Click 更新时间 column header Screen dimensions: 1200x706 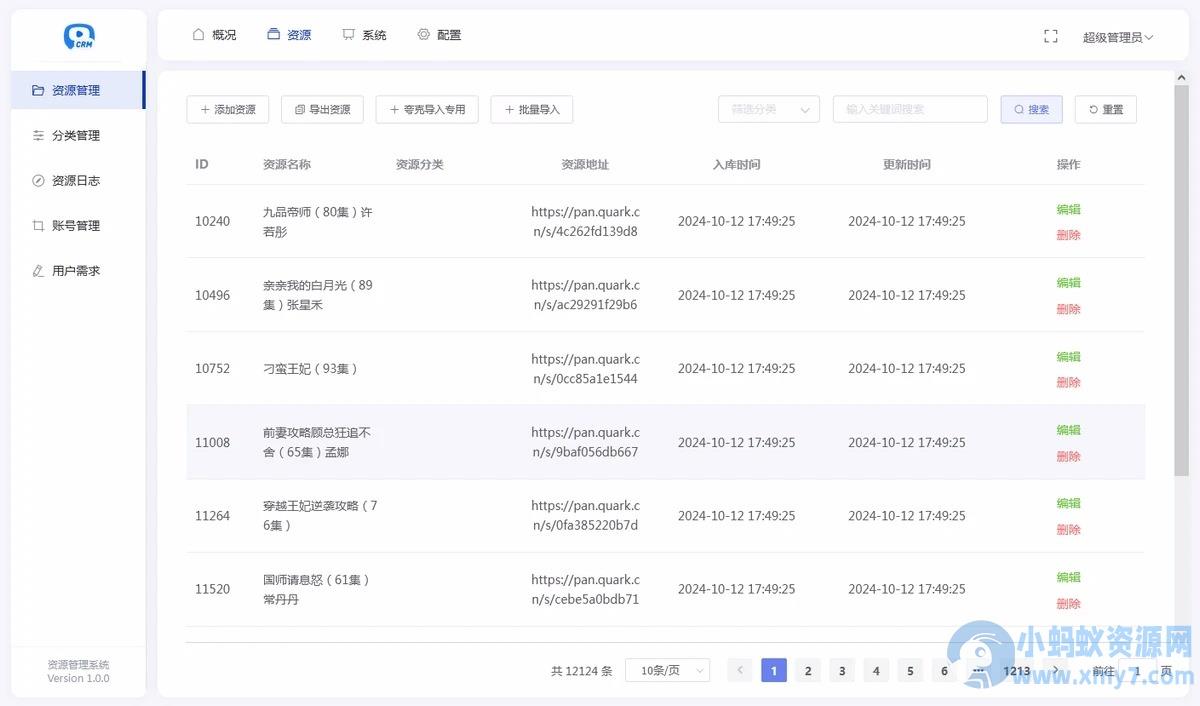pos(907,164)
